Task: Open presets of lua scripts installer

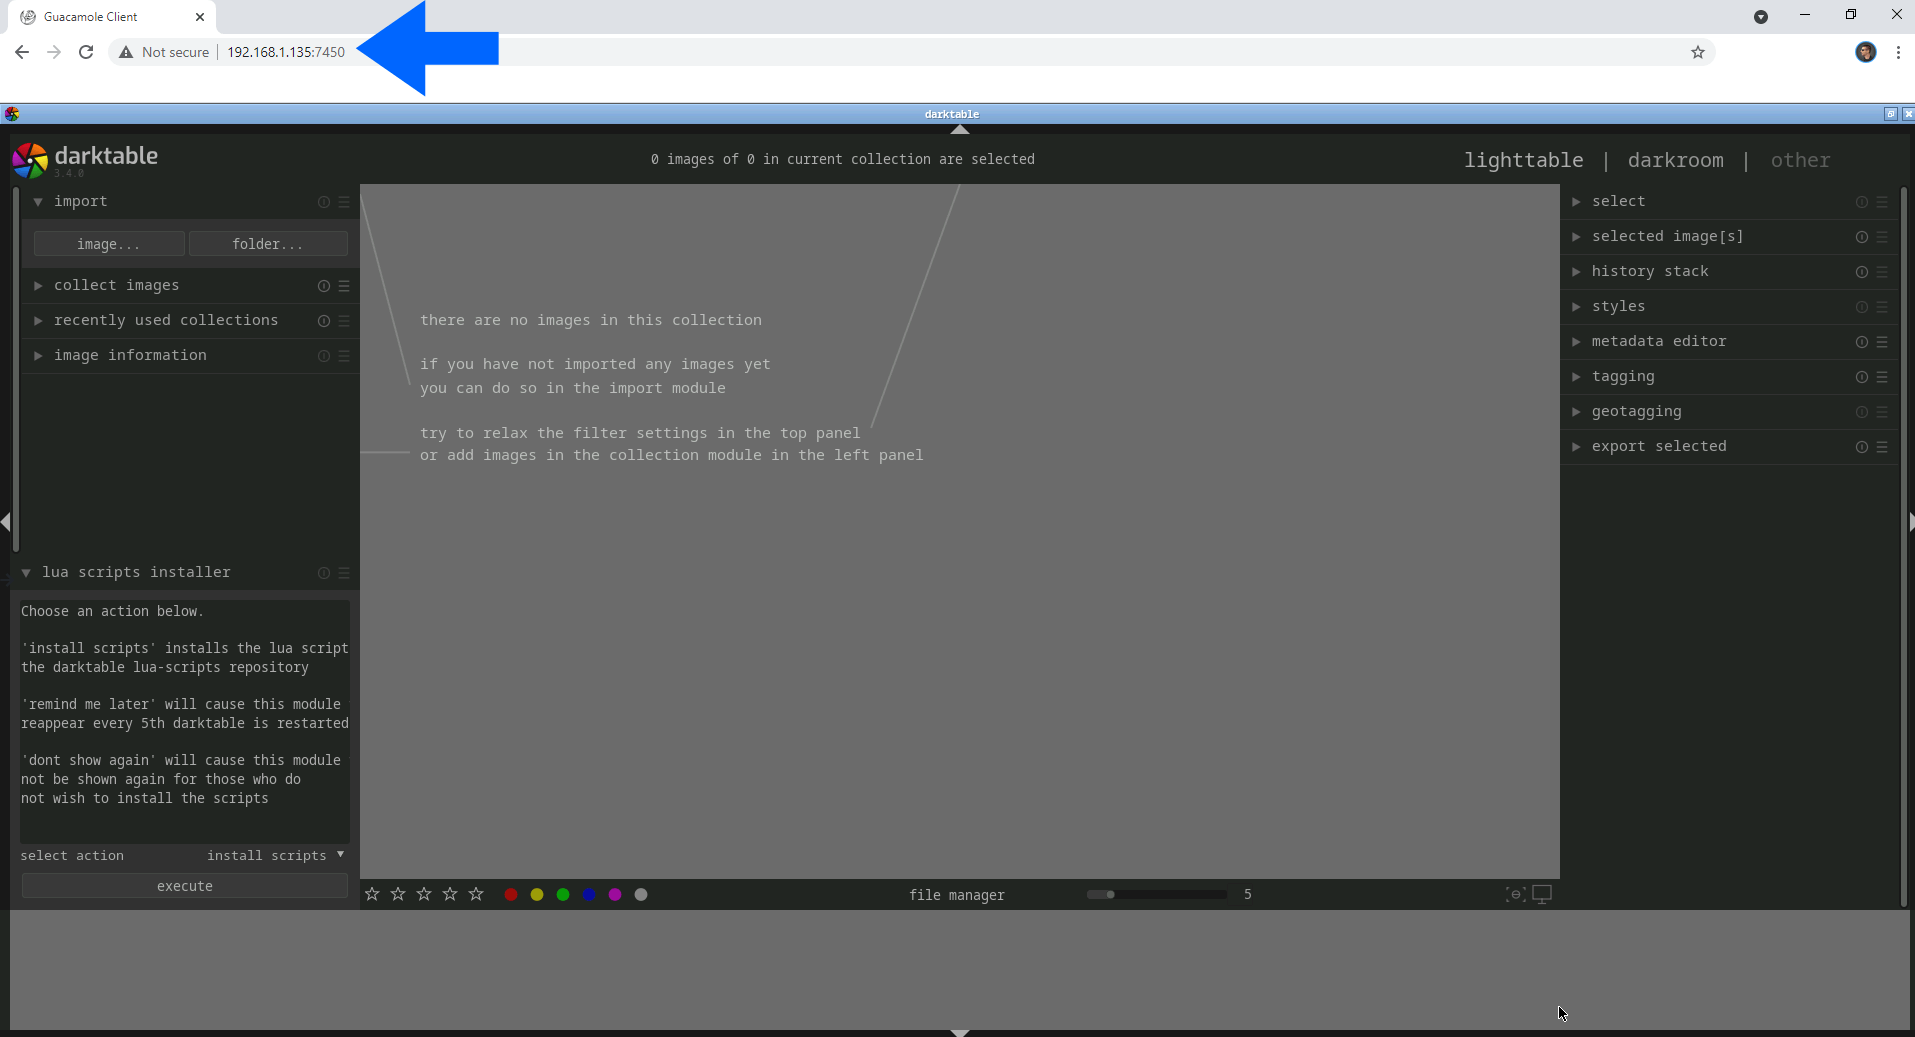Action: (x=344, y=573)
